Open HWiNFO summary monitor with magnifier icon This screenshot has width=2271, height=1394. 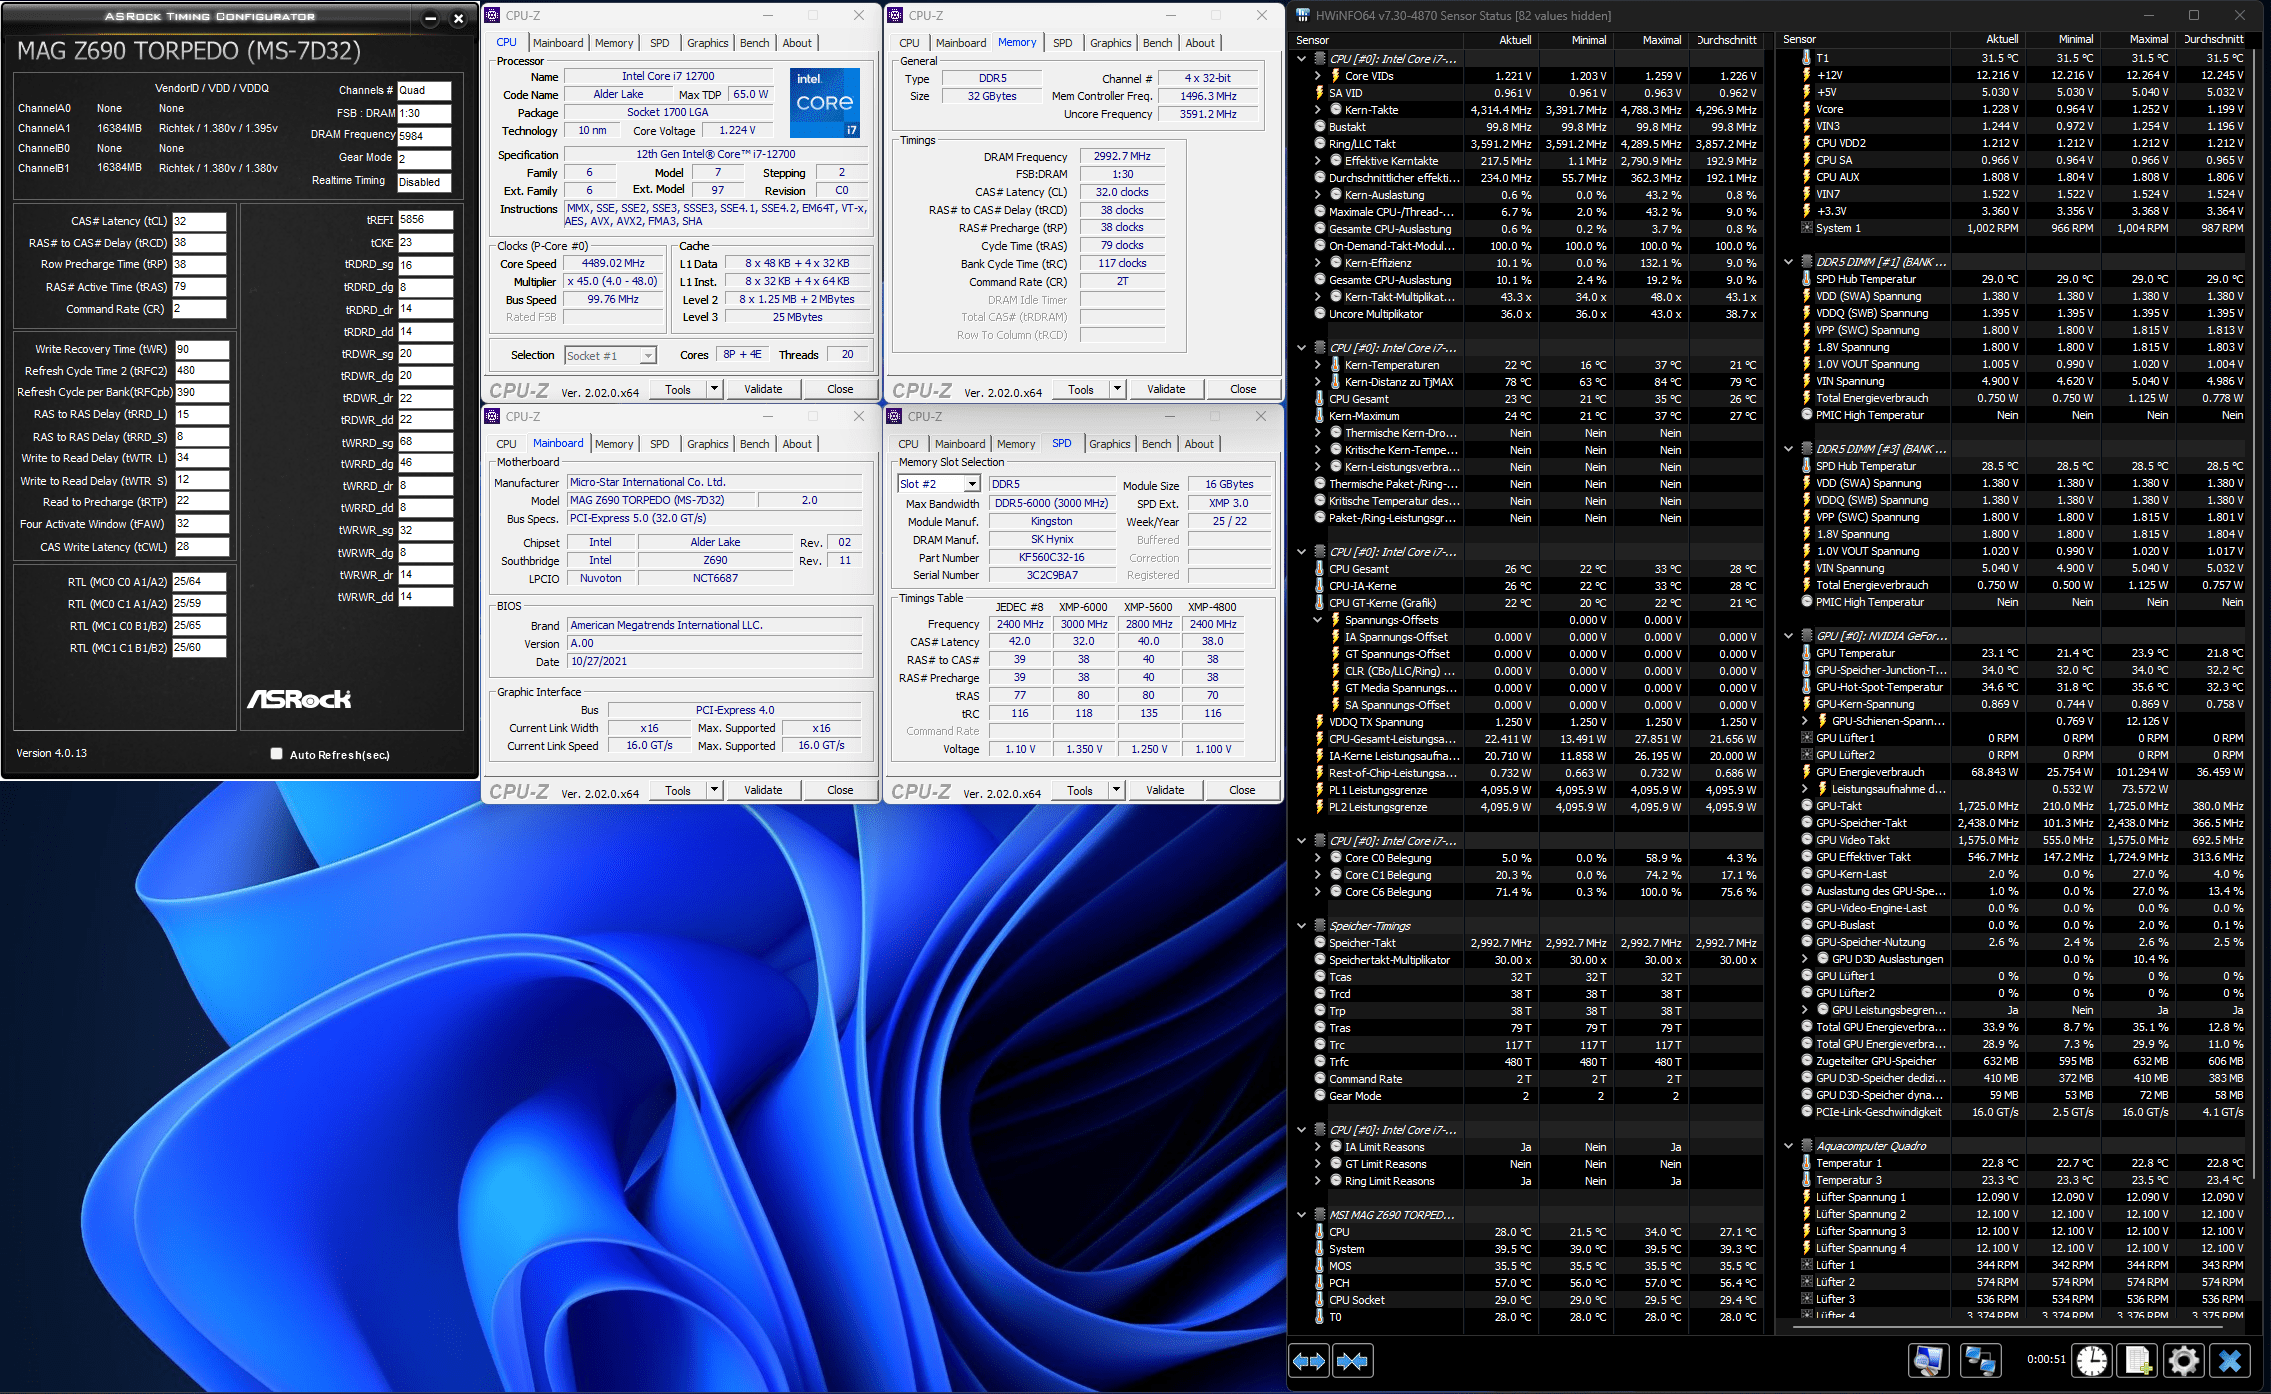[x=1928, y=1361]
